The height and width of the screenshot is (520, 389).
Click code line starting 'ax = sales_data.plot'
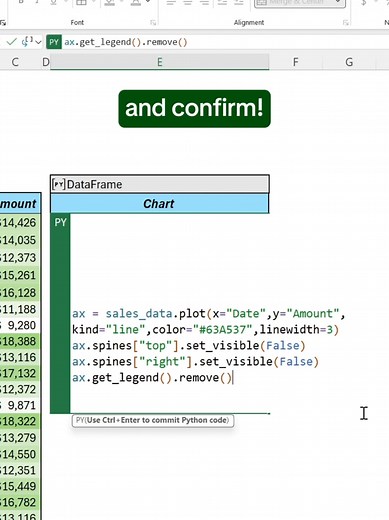(x=209, y=314)
